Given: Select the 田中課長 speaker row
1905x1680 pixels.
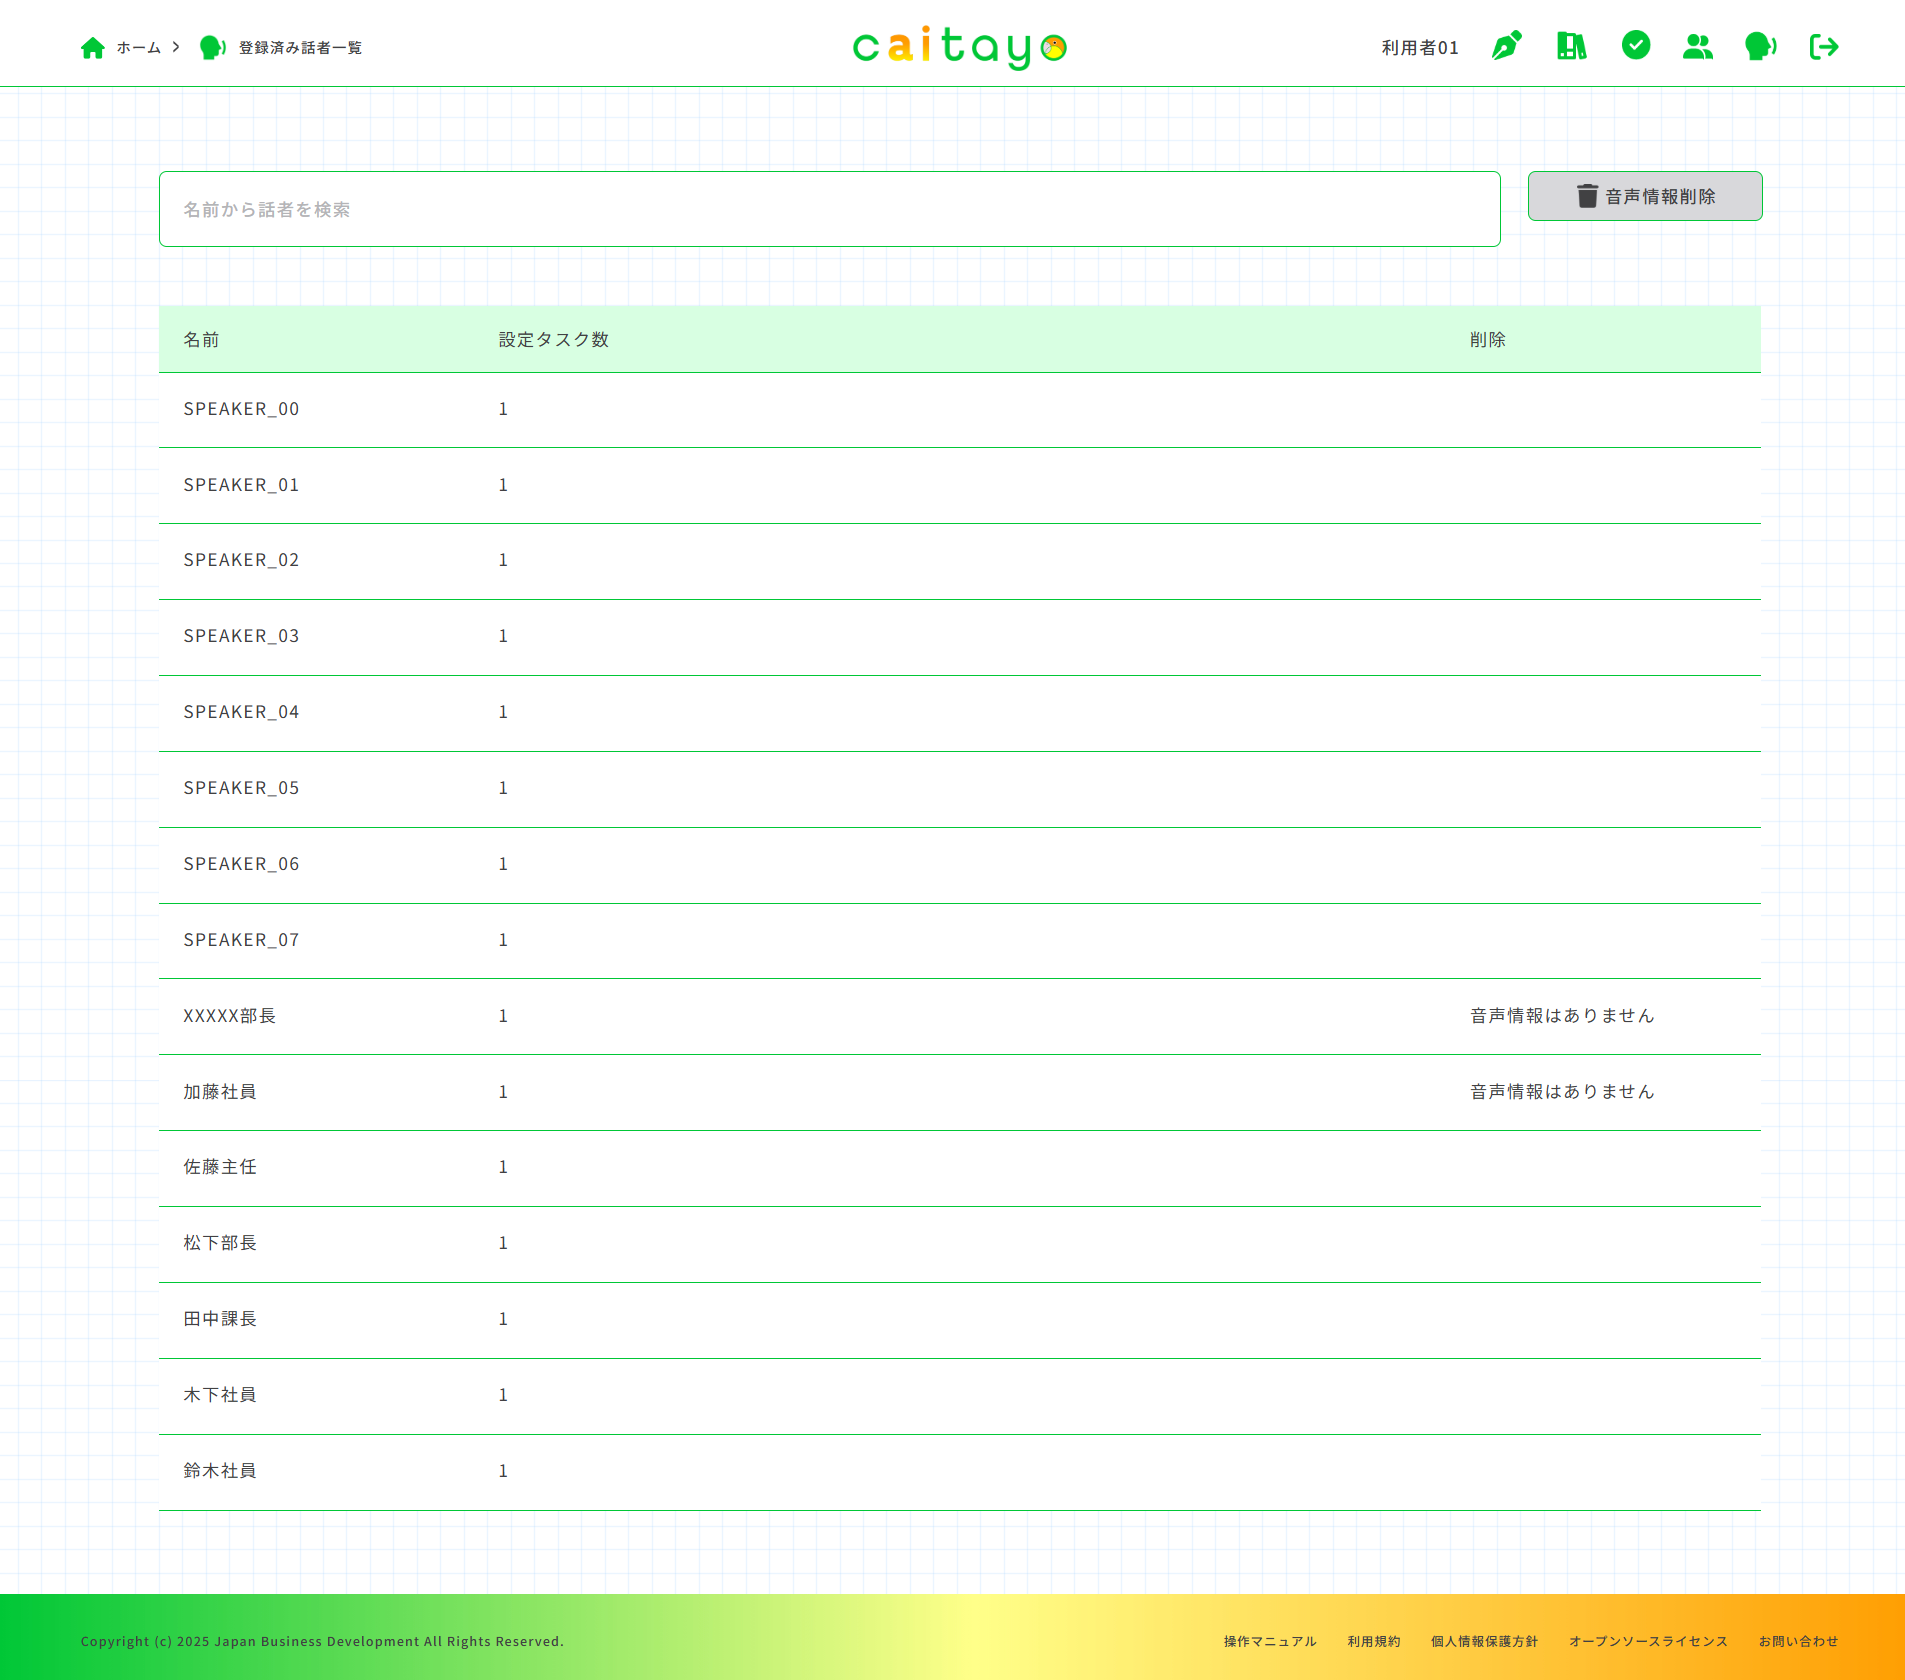Looking at the screenshot, I should [220, 1319].
